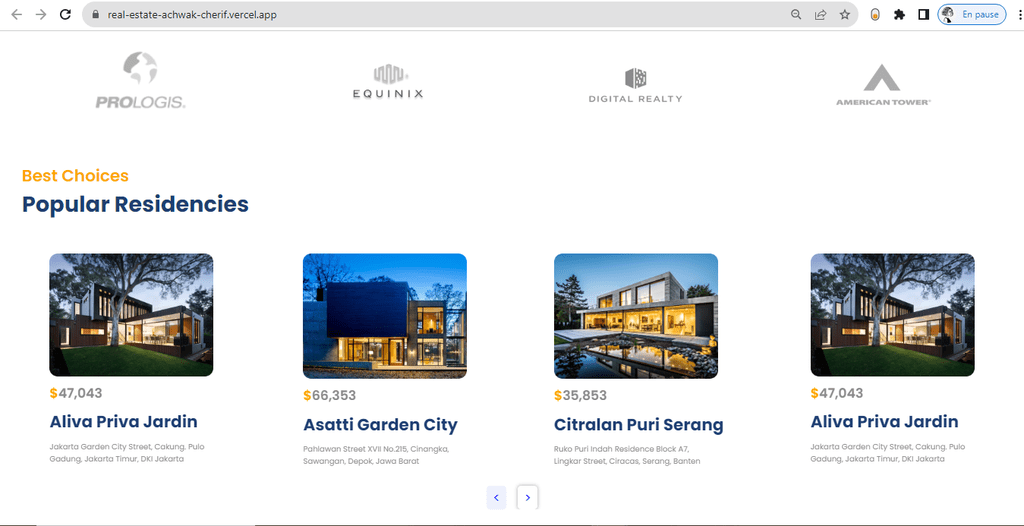The image size is (1024, 526).
Task: Open the Extensions puzzle menu
Action: (899, 14)
